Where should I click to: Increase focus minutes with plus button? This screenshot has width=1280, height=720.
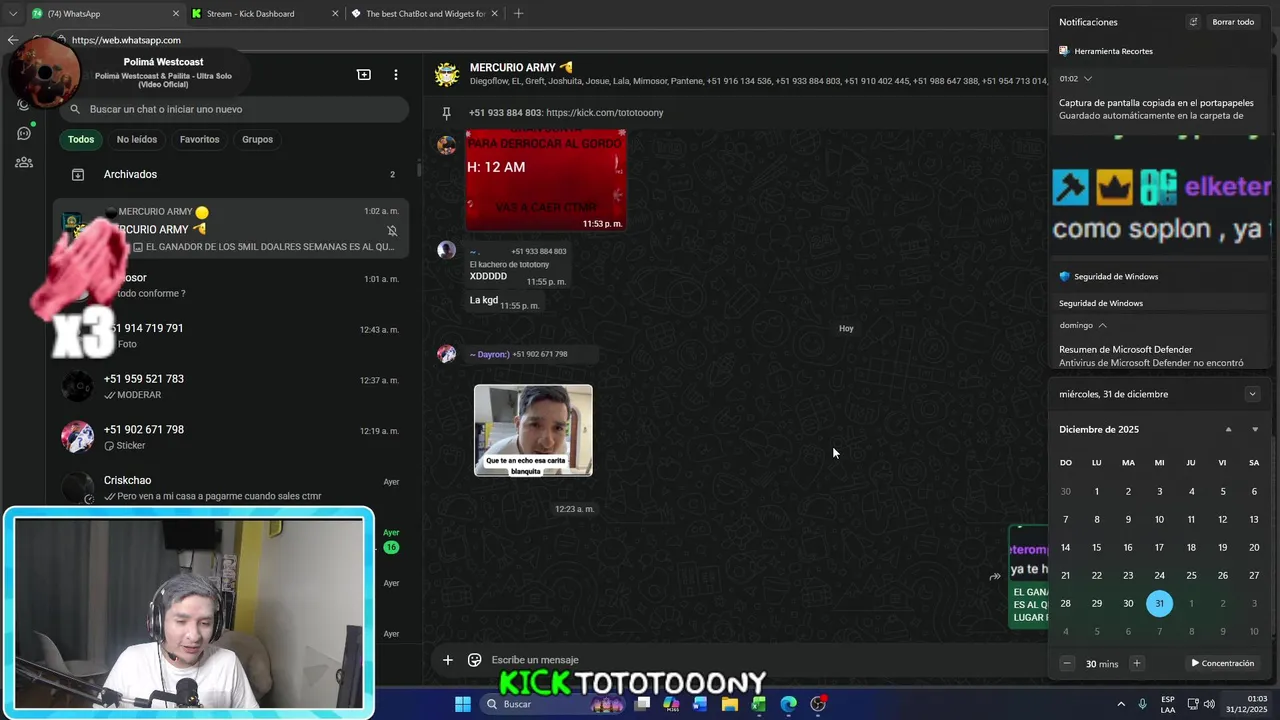1136,663
